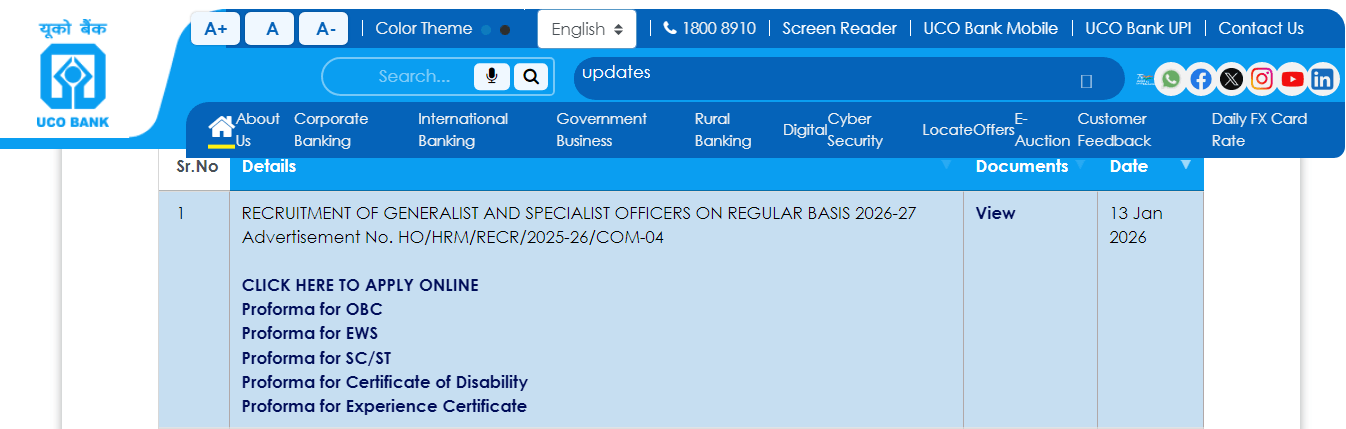Click the small anniversary emblem beside WhatsApp

(x=1145, y=78)
